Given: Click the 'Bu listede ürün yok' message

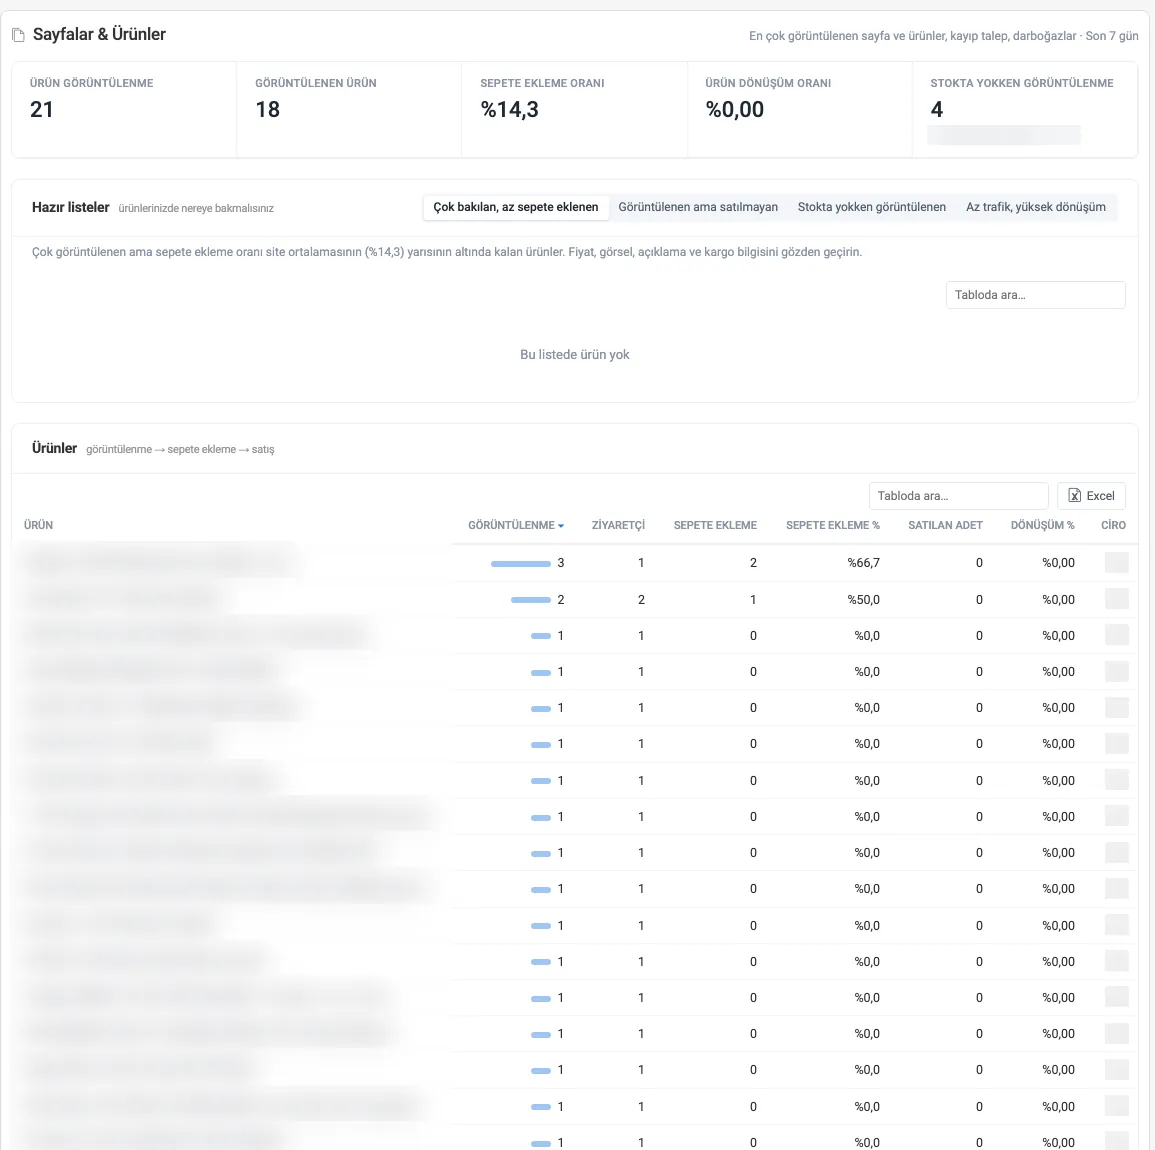Looking at the screenshot, I should click(x=575, y=354).
